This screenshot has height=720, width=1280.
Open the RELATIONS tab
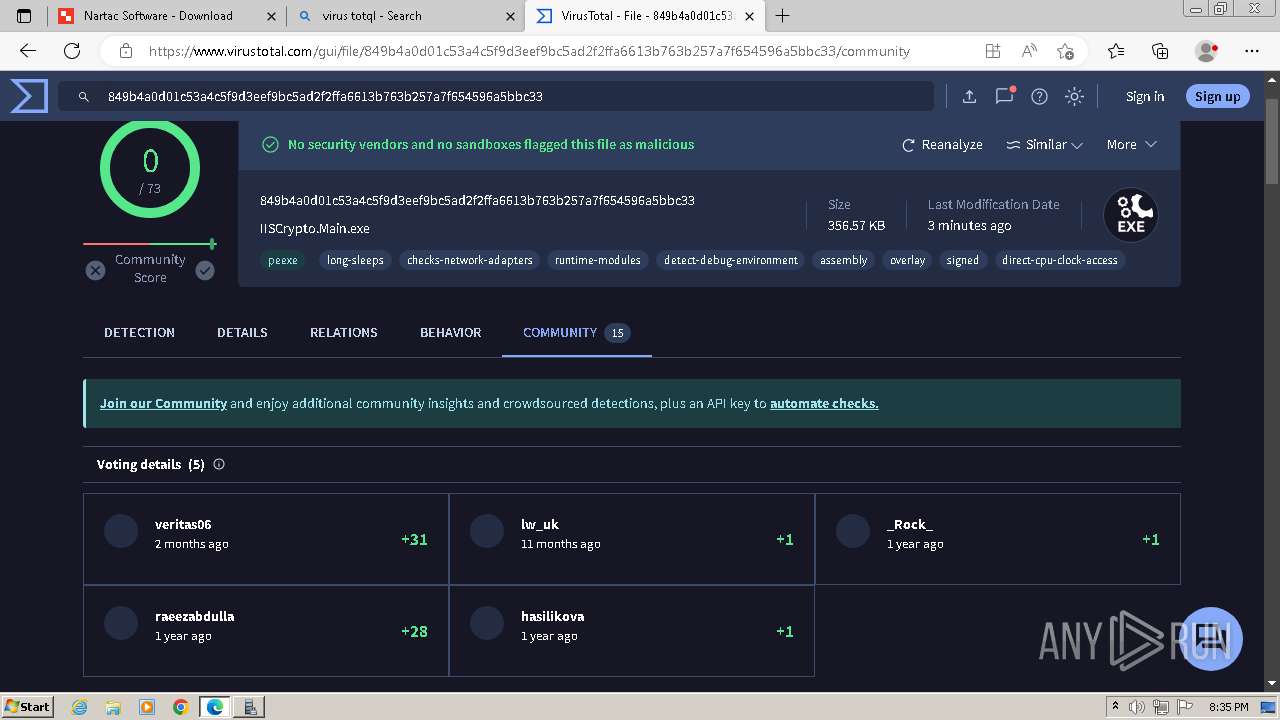(x=343, y=332)
